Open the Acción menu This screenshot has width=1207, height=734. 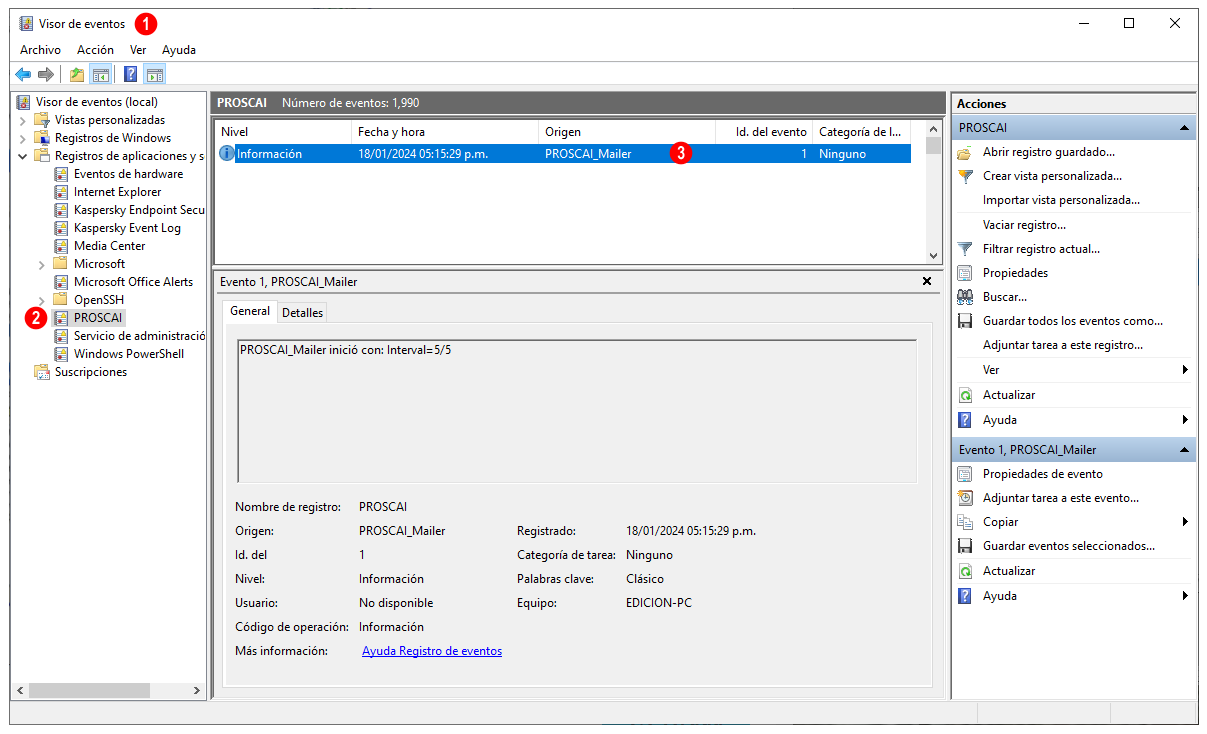[95, 49]
